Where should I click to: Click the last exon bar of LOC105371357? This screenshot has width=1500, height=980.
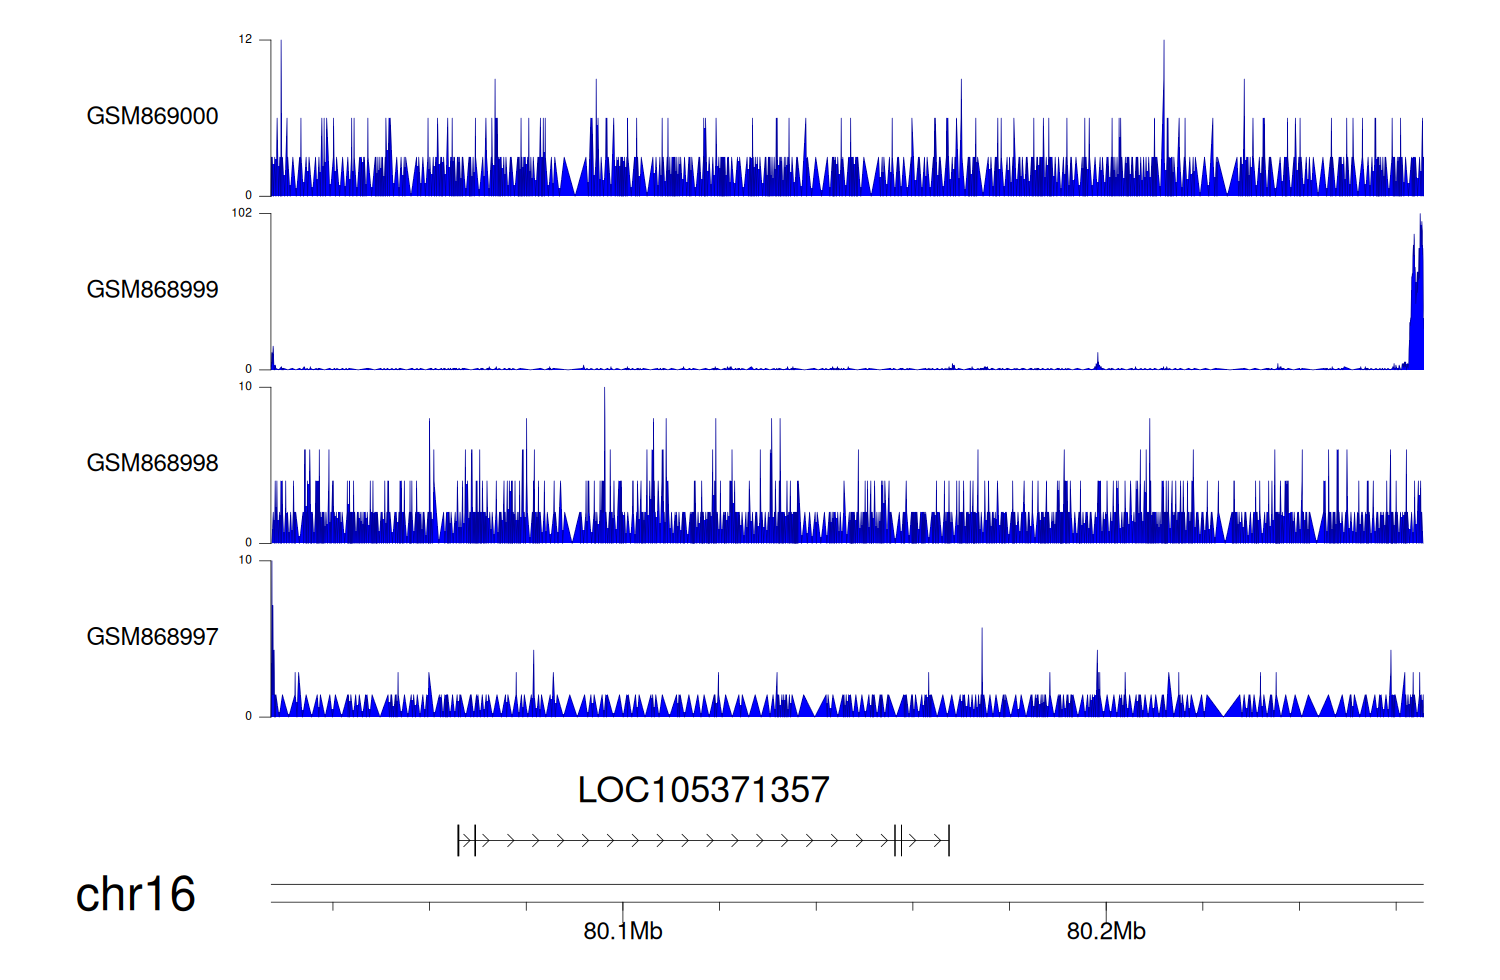point(948,840)
